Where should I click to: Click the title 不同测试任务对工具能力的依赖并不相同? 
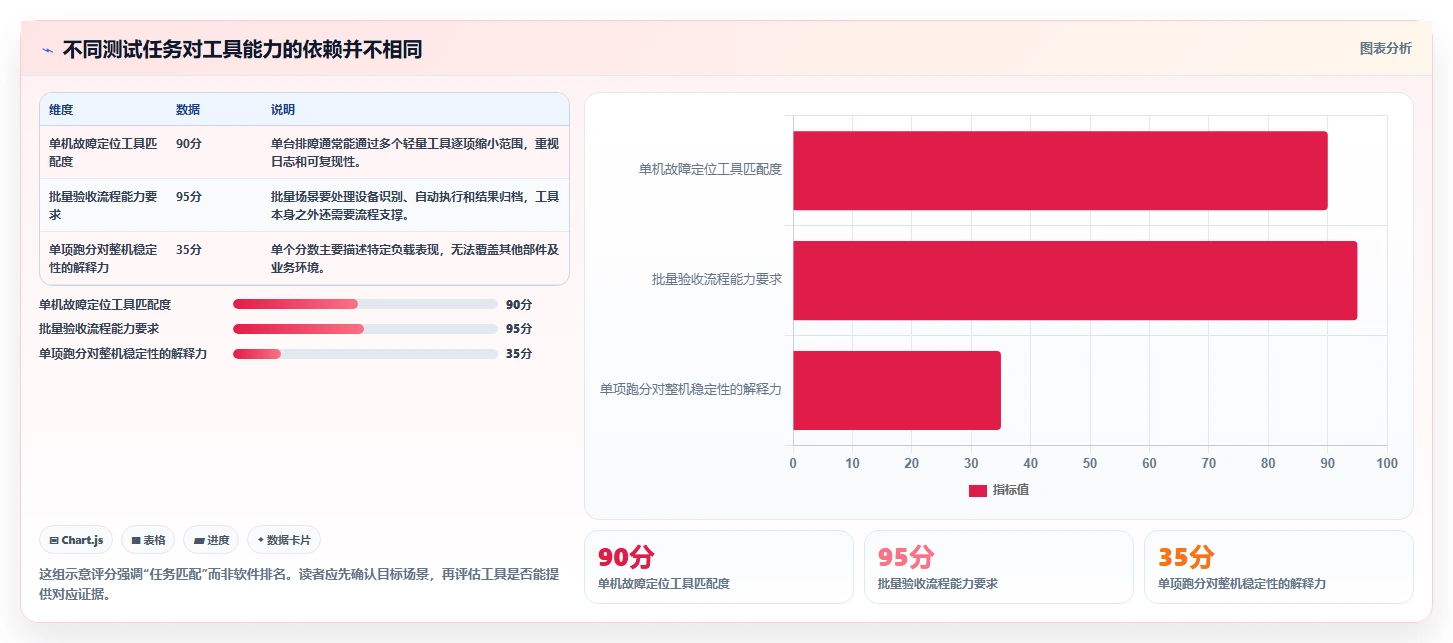[242, 50]
